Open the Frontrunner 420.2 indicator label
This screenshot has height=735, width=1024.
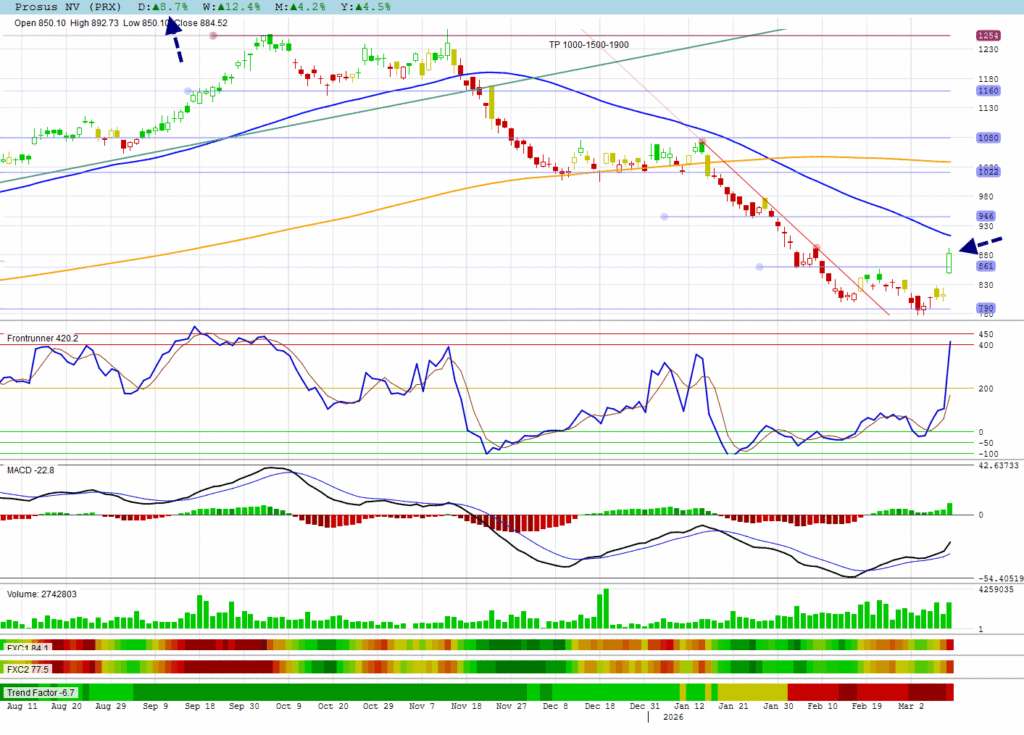point(42,338)
